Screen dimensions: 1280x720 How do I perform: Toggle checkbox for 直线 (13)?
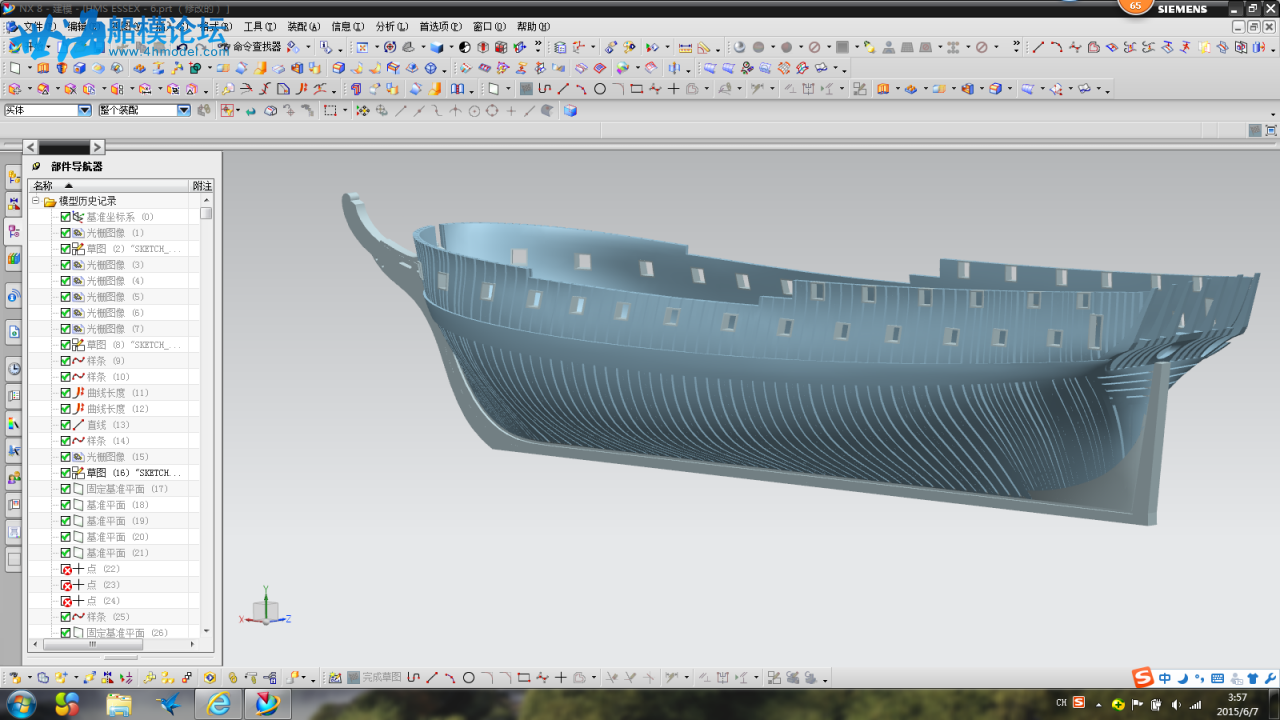66,425
